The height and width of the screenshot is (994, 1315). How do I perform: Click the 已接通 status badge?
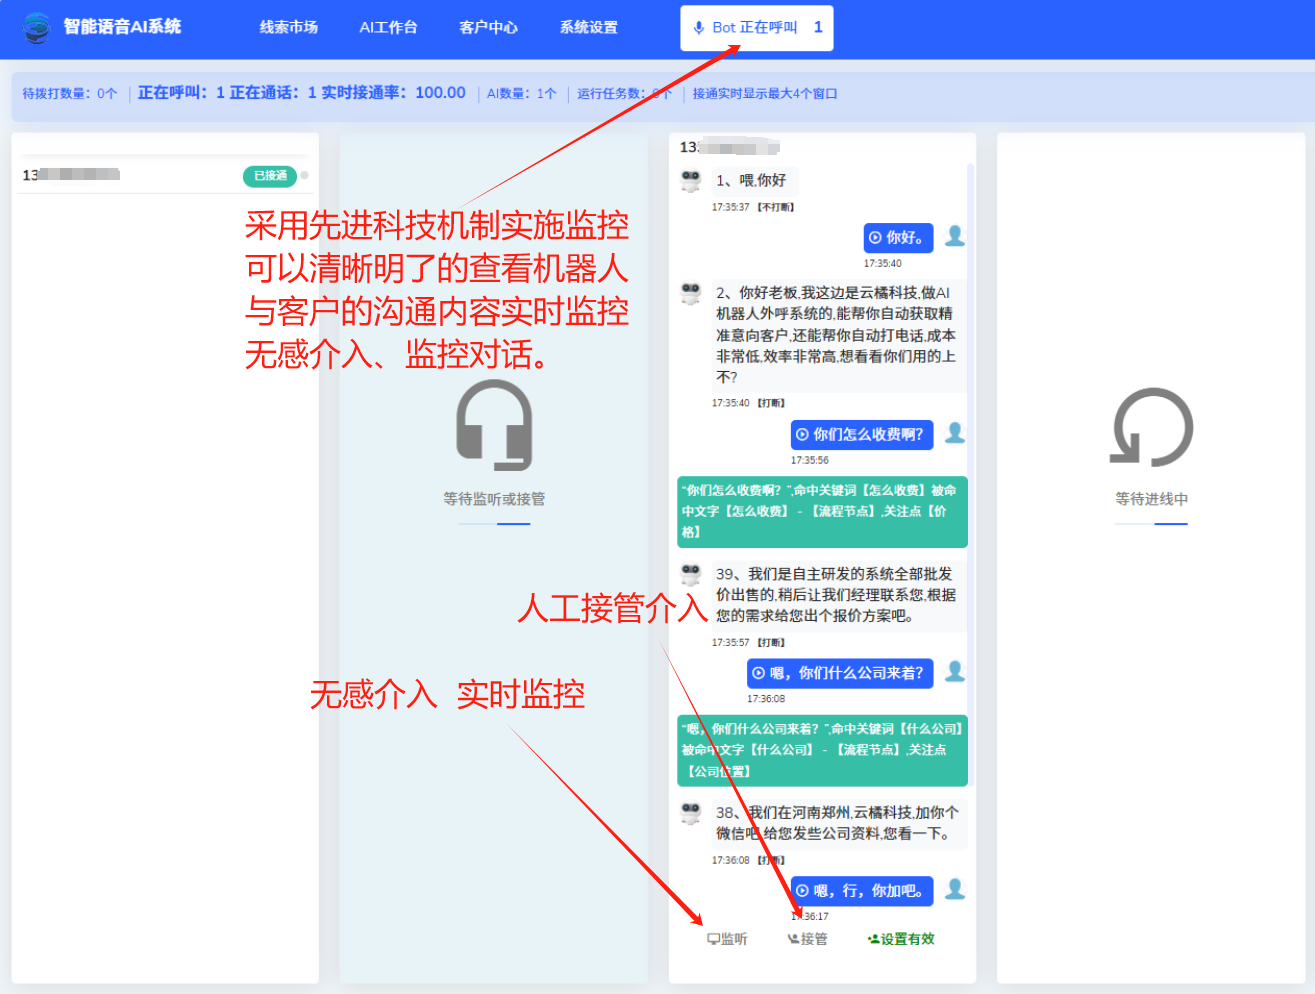tap(270, 176)
